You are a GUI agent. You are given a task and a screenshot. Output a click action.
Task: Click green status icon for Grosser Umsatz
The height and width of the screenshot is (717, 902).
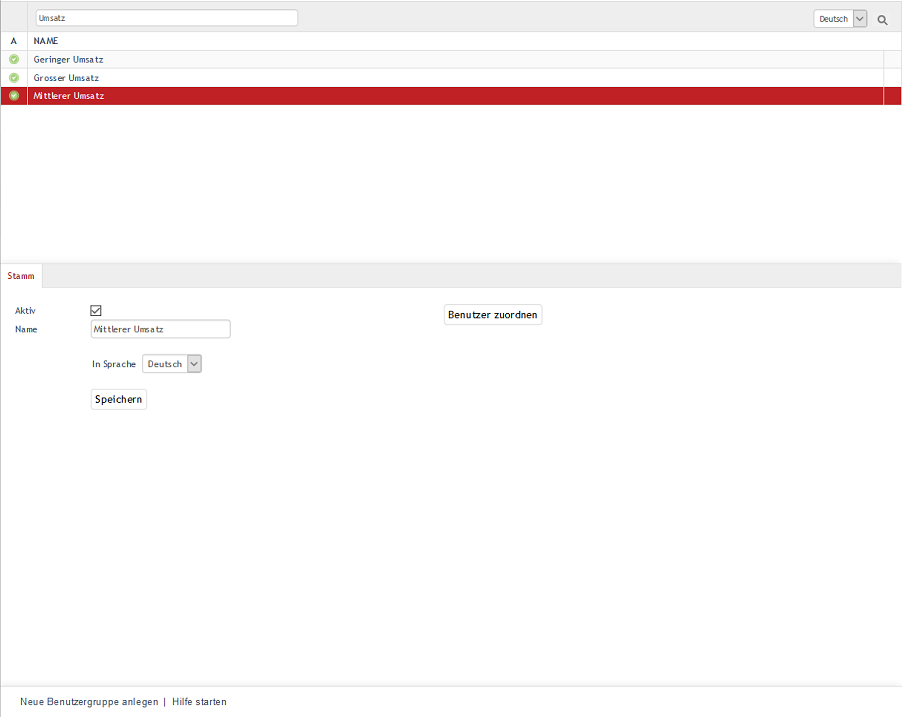[14, 78]
